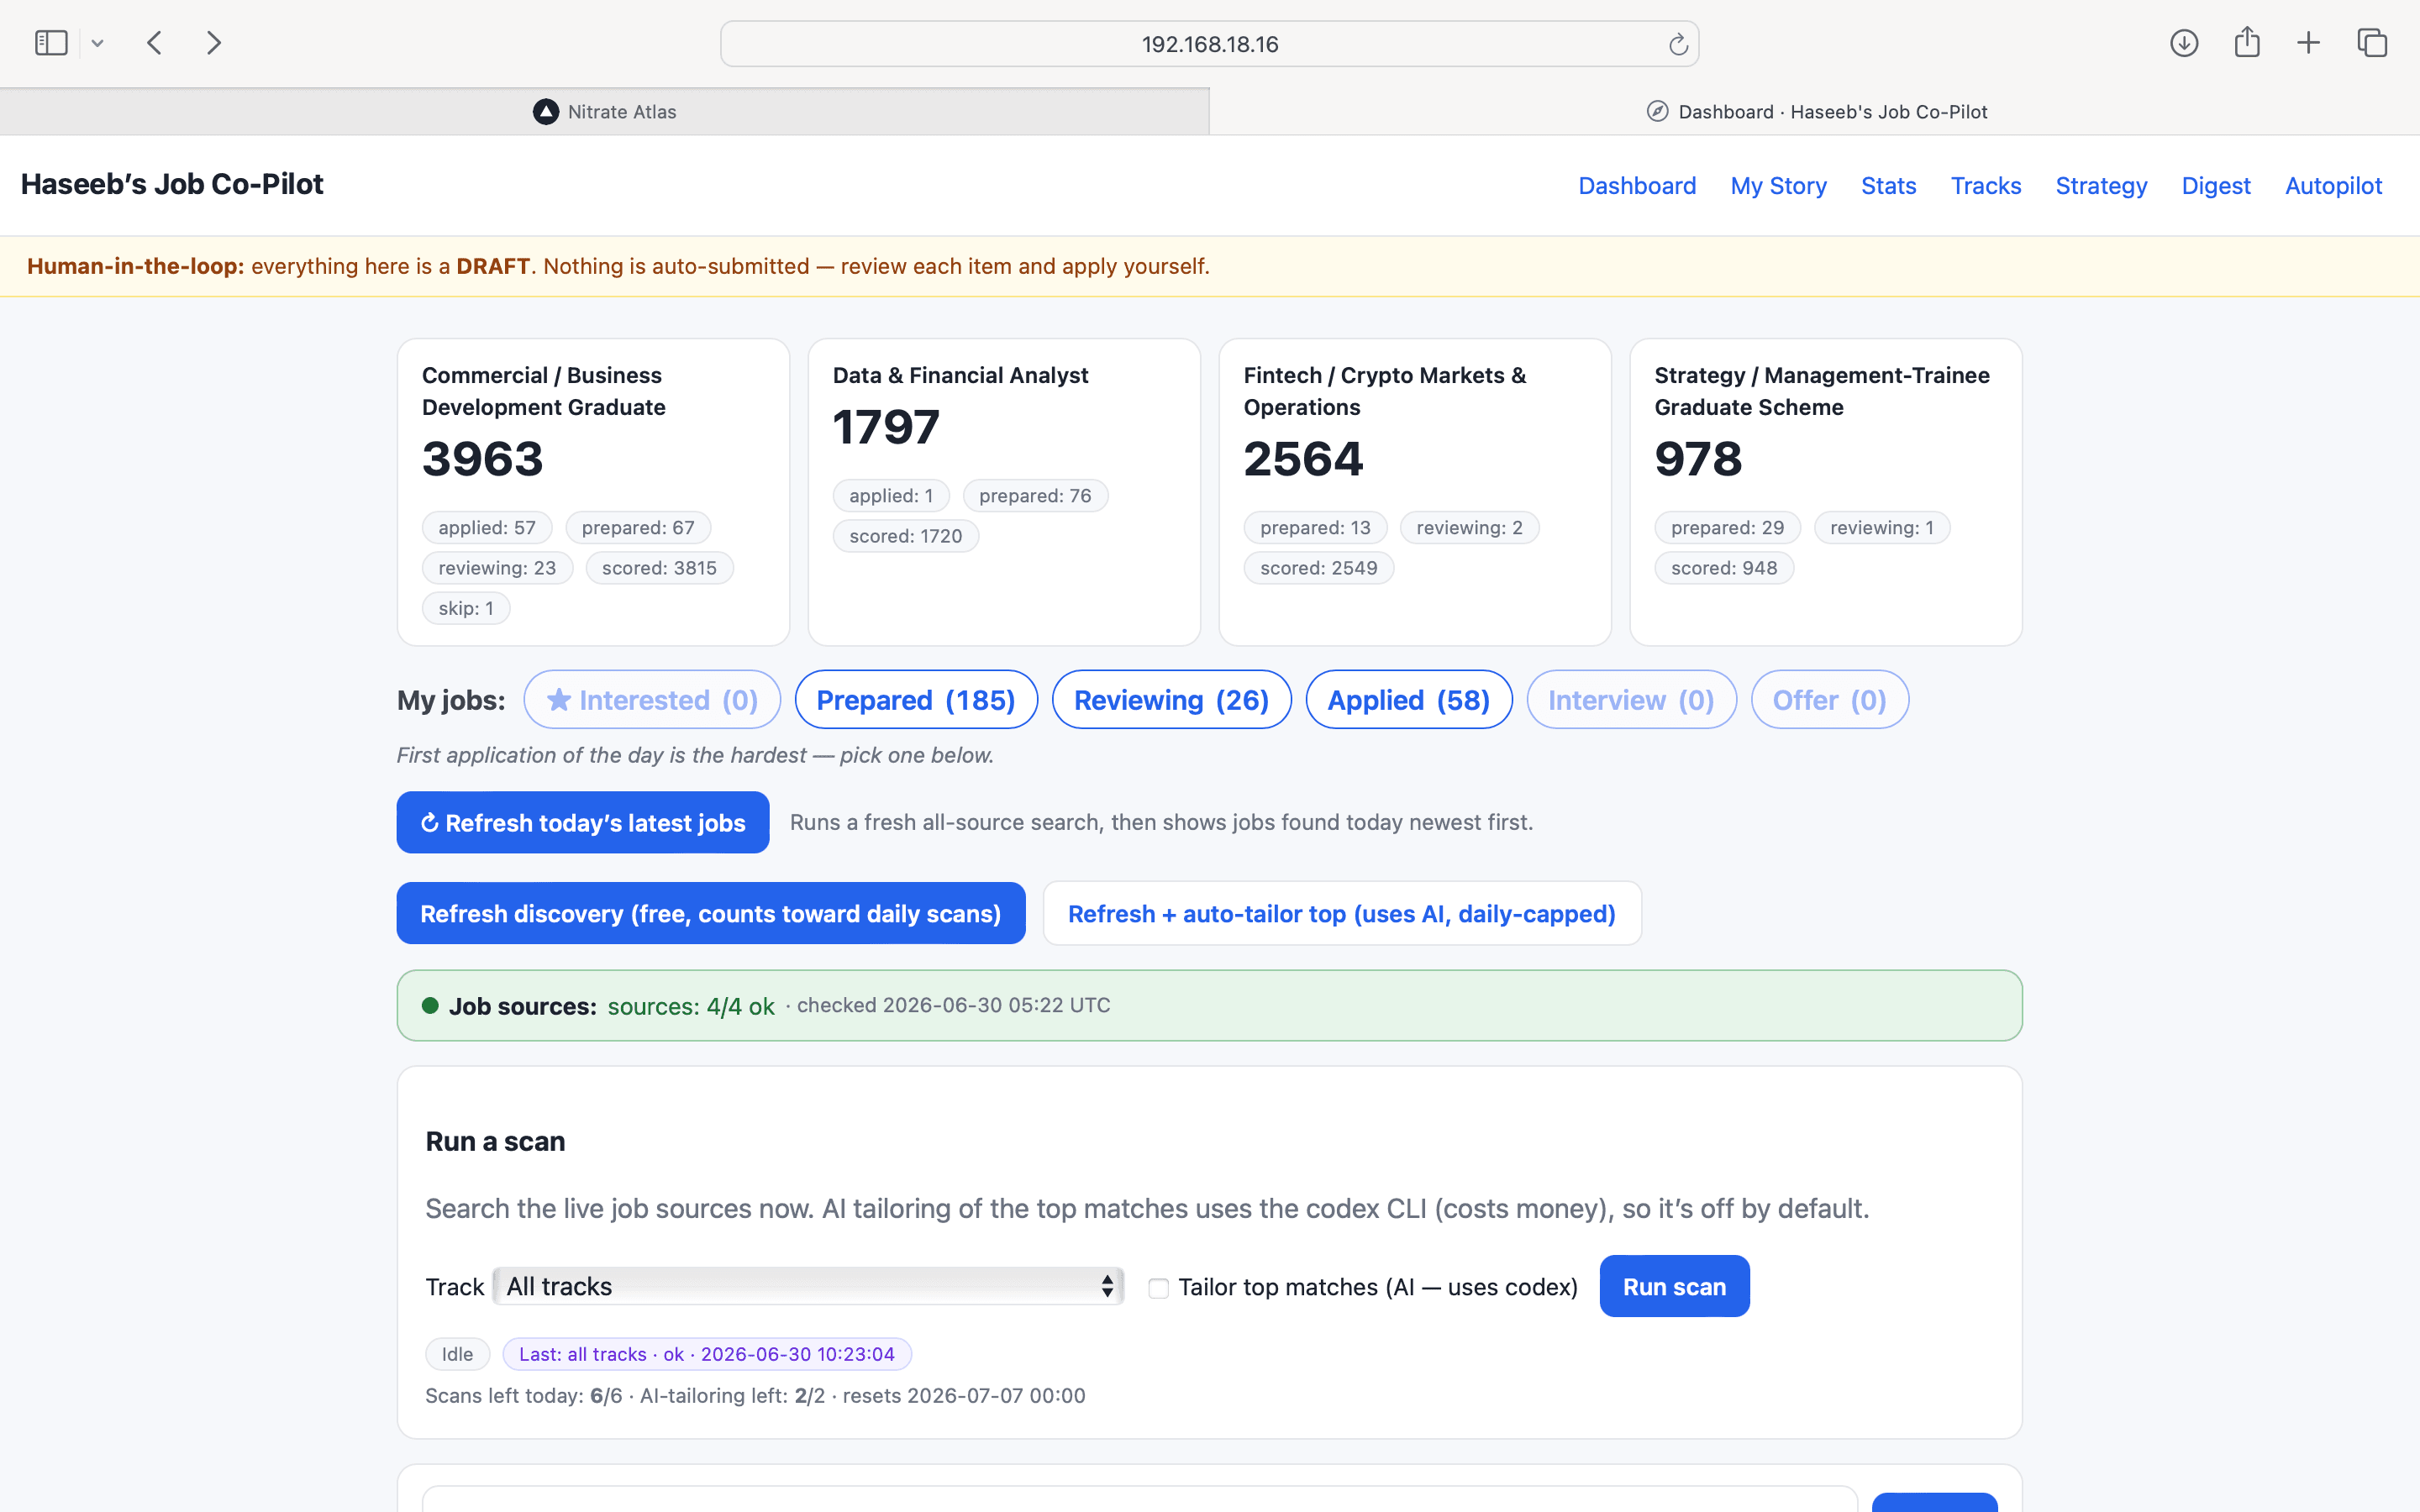Open the Safari downloads icon

click(x=2184, y=43)
